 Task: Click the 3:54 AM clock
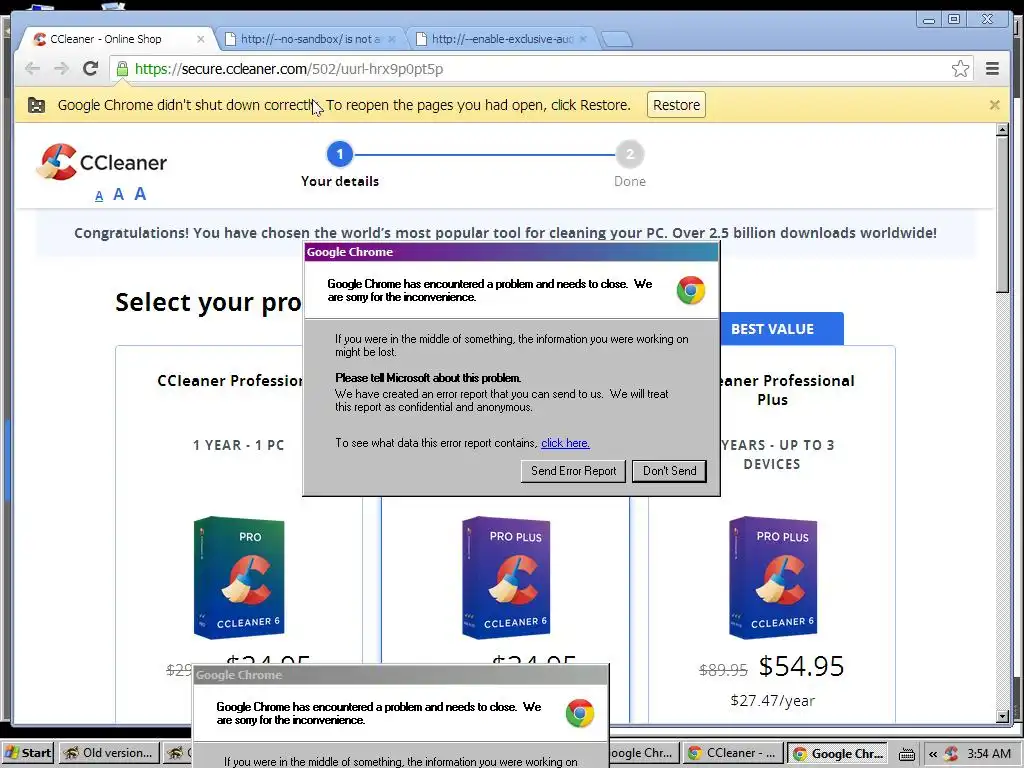989,754
